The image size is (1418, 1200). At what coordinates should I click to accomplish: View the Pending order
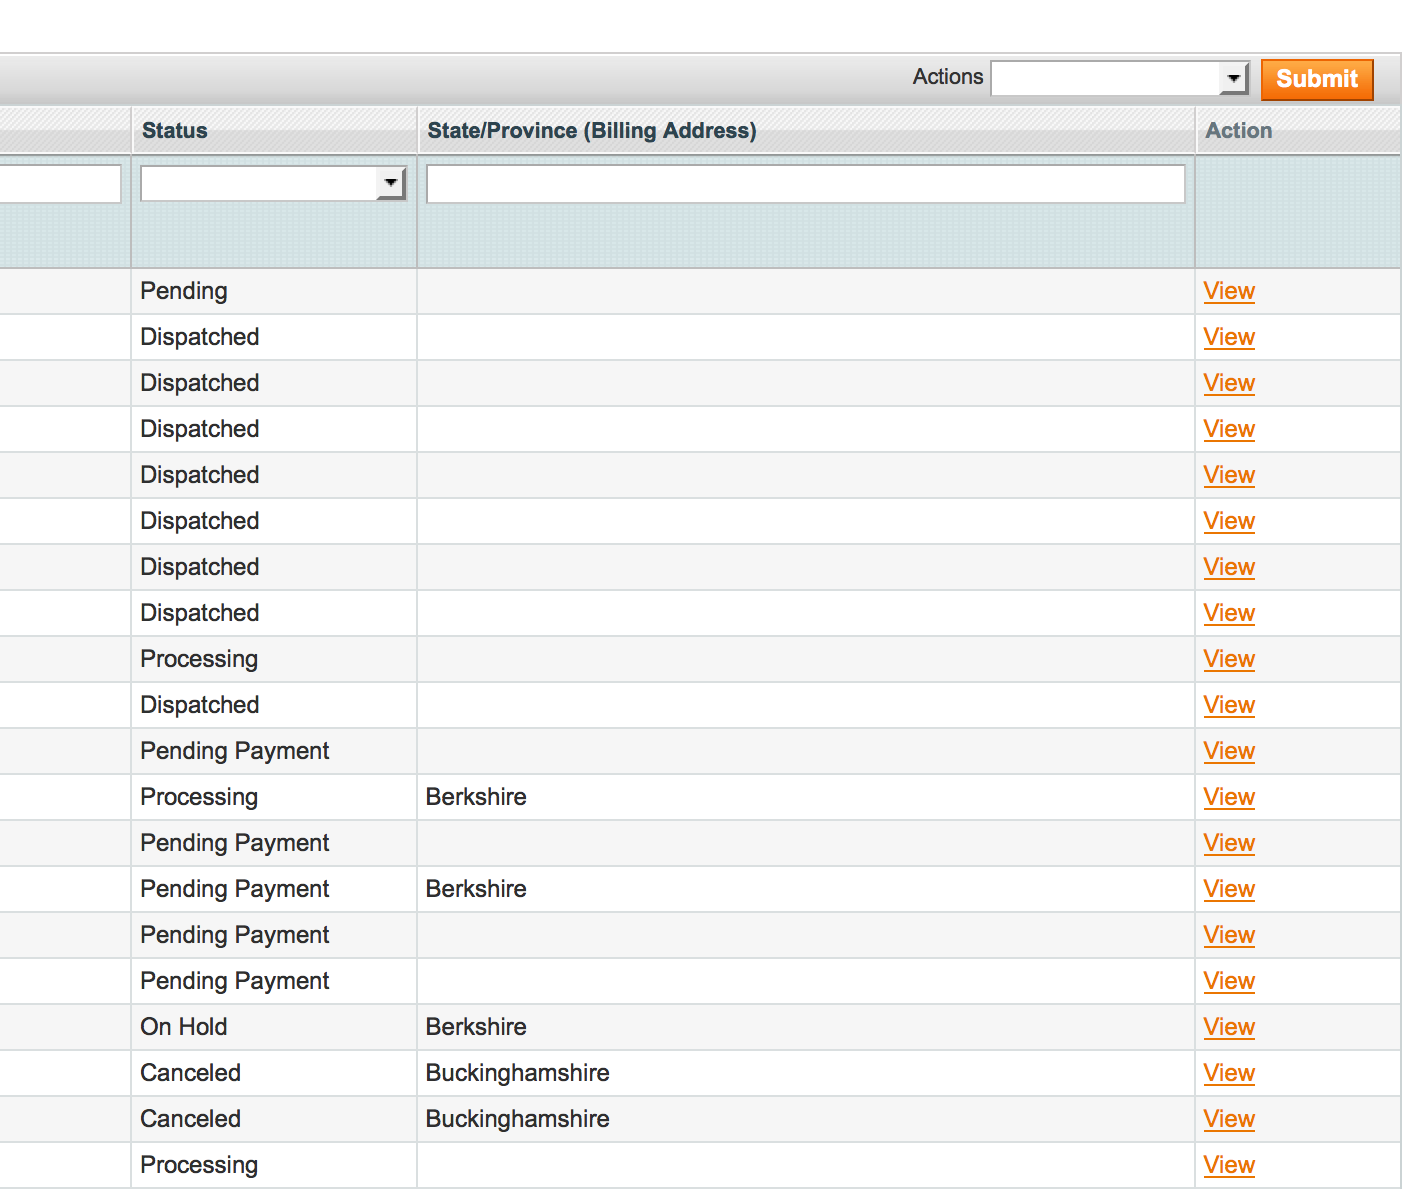click(x=1228, y=290)
